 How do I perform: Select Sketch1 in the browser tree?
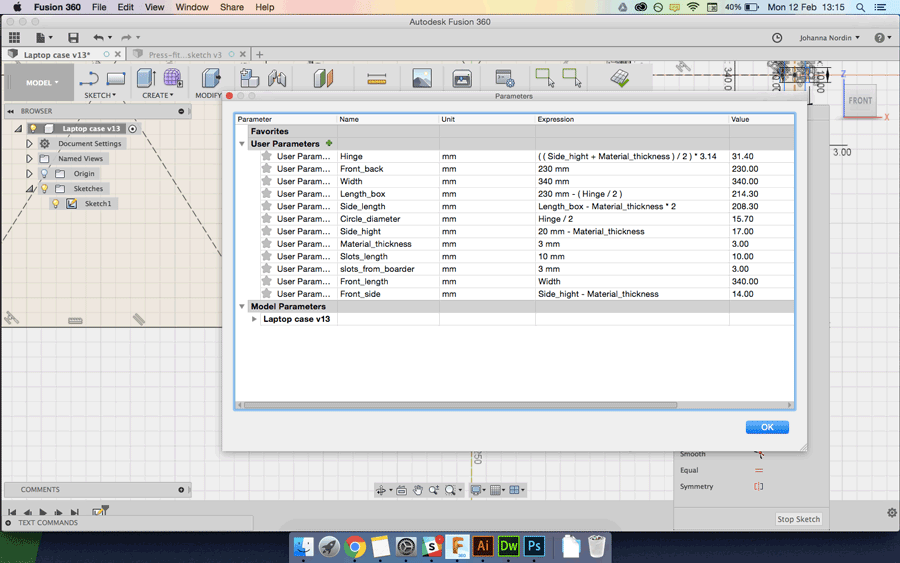pos(98,204)
